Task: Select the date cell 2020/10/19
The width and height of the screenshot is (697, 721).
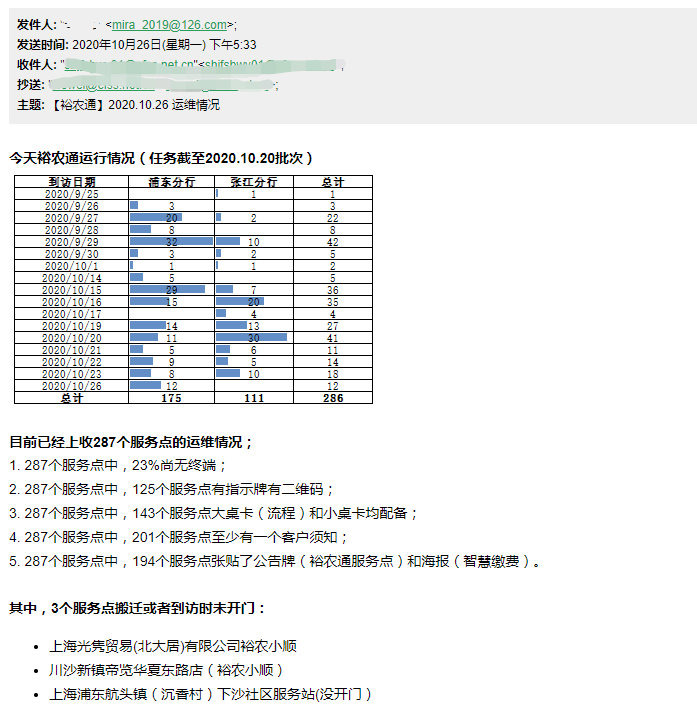Action: 72,326
